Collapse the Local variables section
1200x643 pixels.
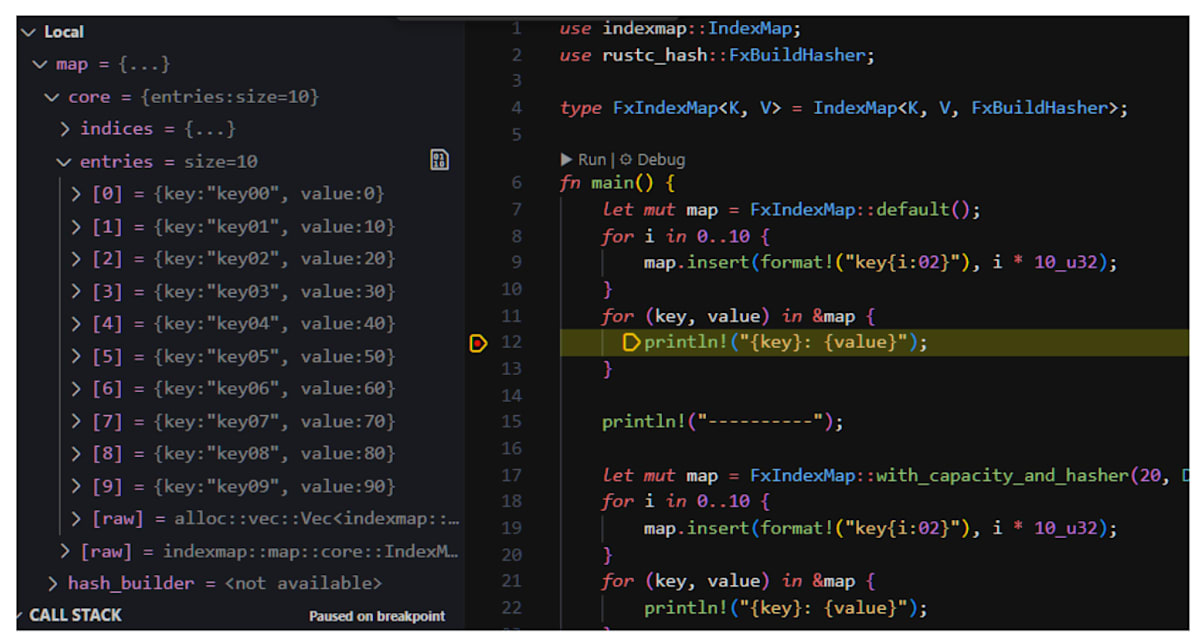pyautogui.click(x=30, y=32)
